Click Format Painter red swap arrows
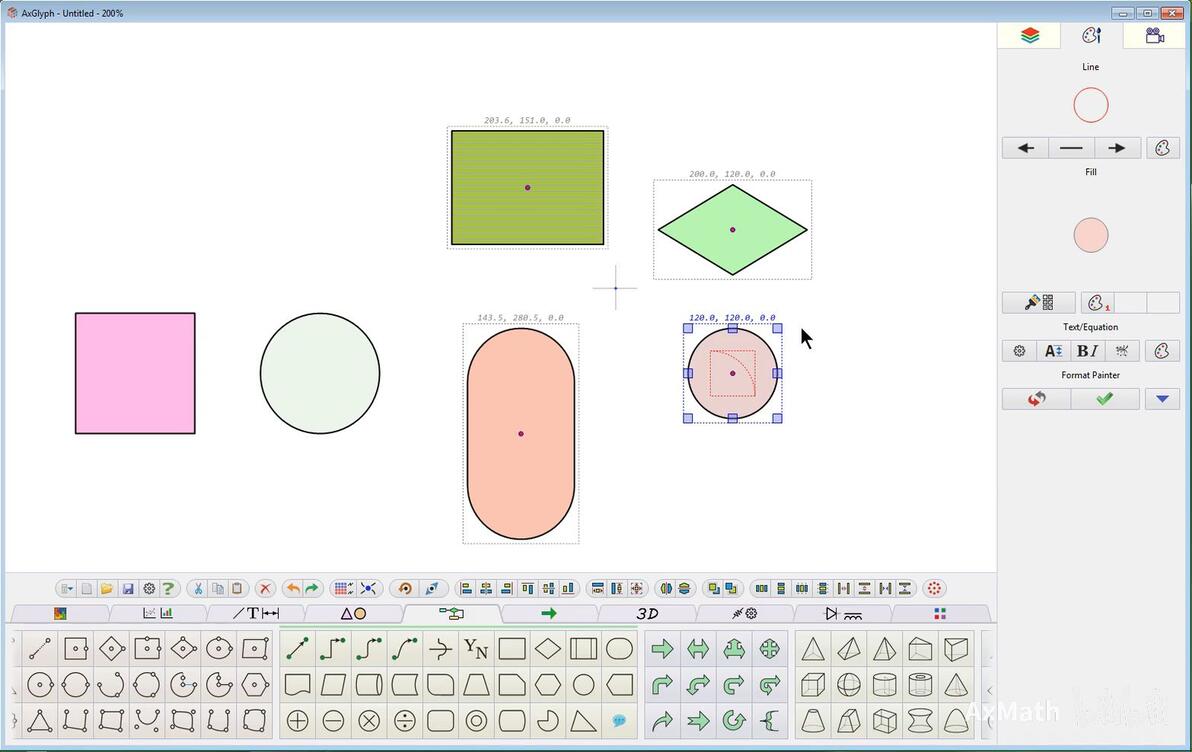The height and width of the screenshot is (752, 1192). point(1036,398)
